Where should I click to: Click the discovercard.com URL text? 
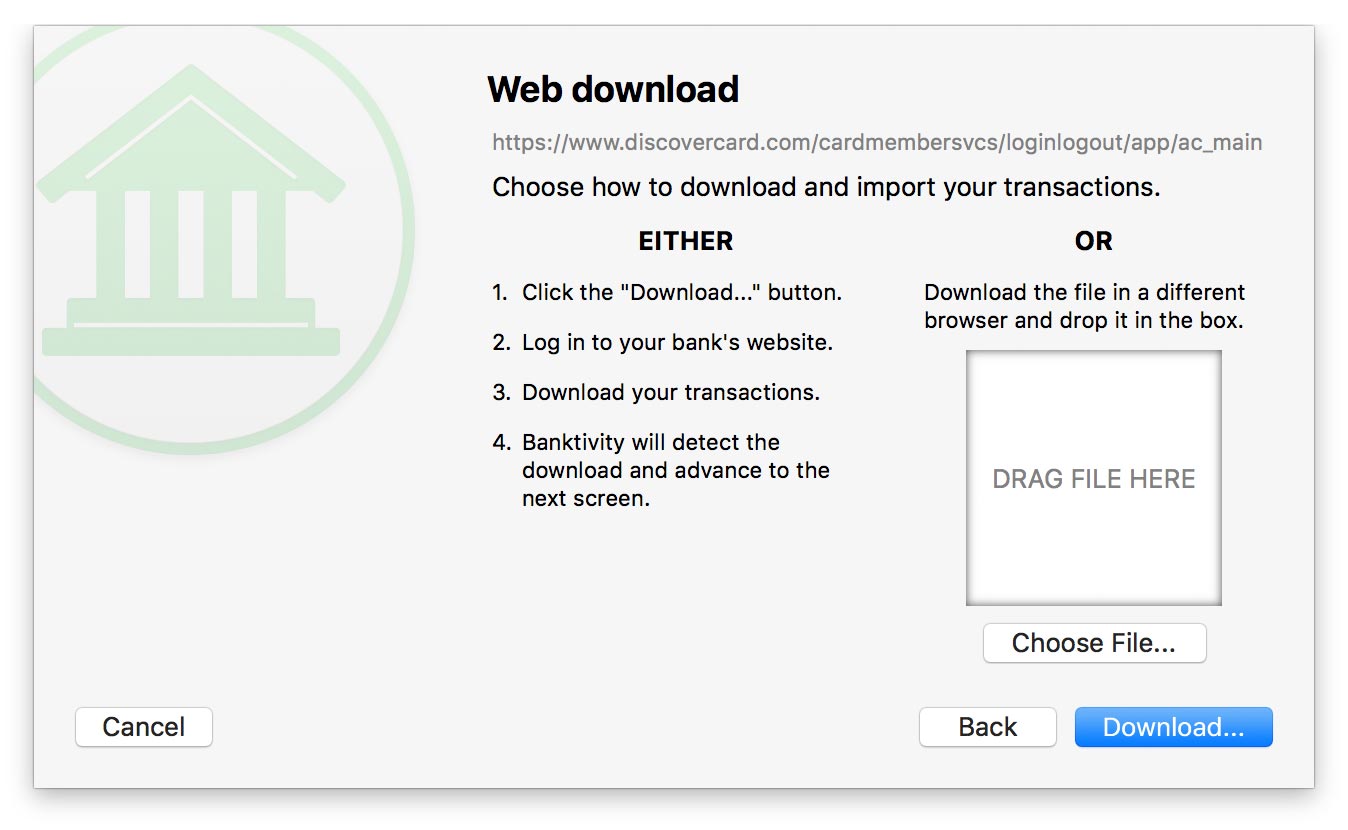click(x=876, y=142)
